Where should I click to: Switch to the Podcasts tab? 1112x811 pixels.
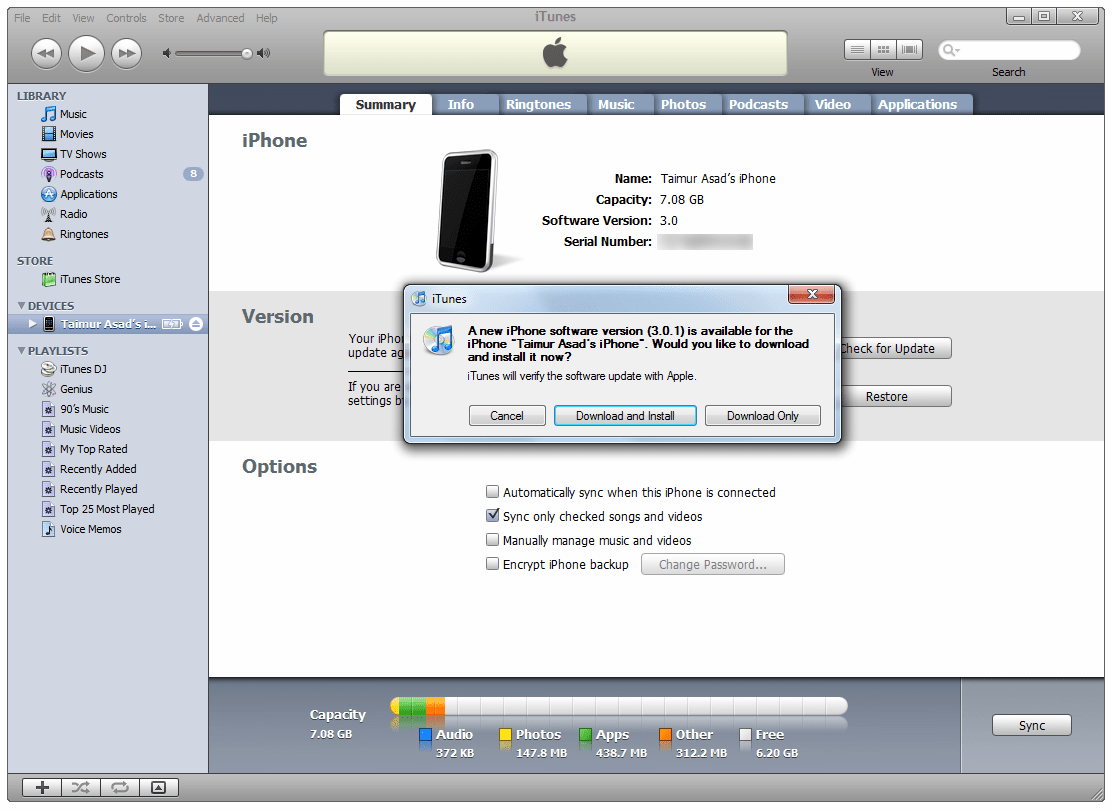tap(760, 103)
